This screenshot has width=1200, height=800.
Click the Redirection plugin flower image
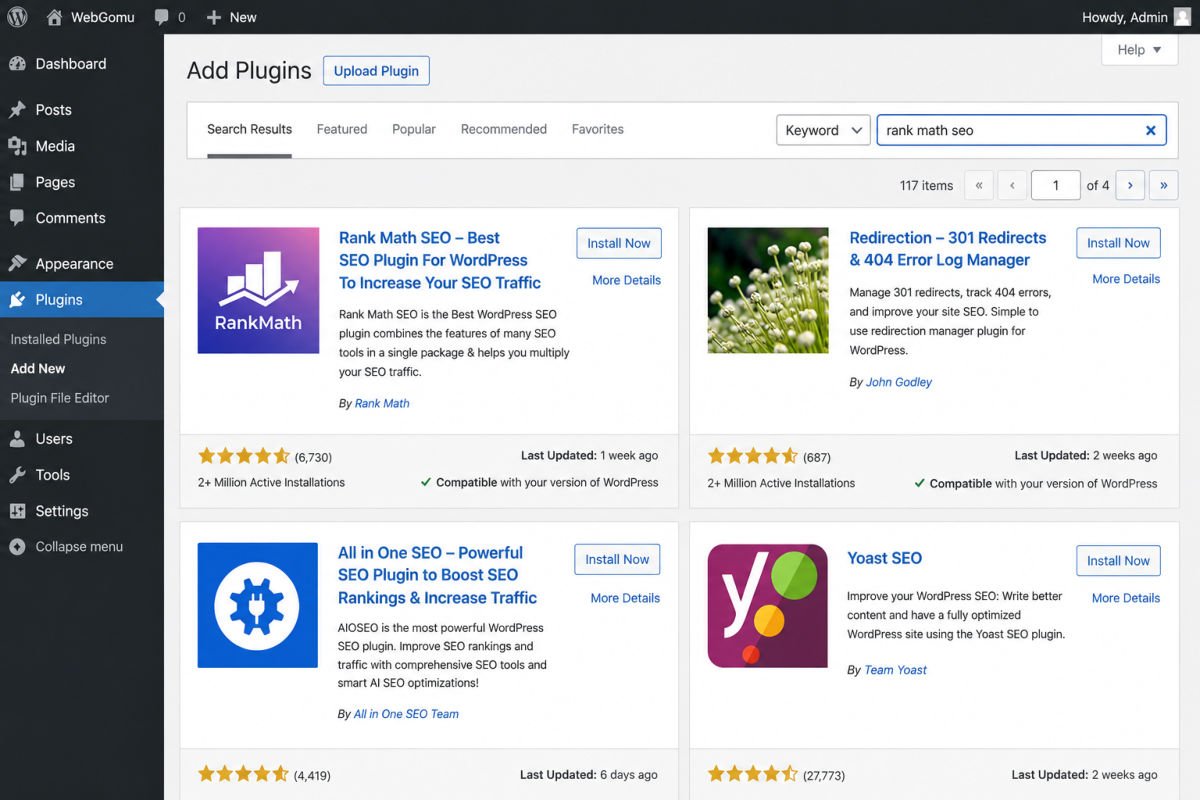click(x=768, y=290)
